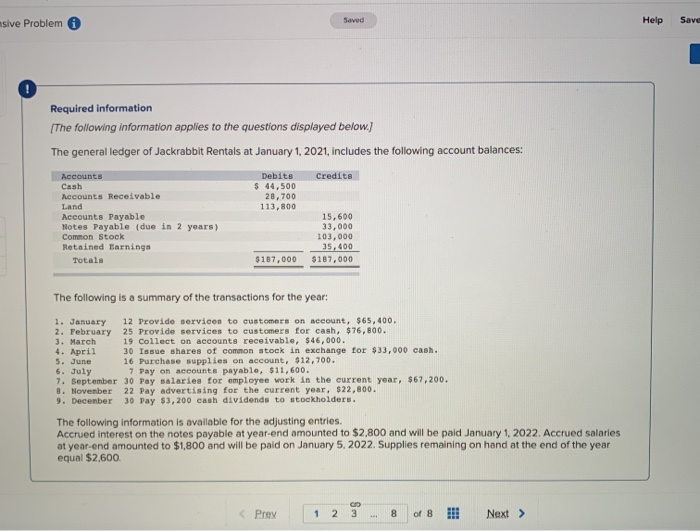
Task: Open the Help menu
Action: (652, 20)
